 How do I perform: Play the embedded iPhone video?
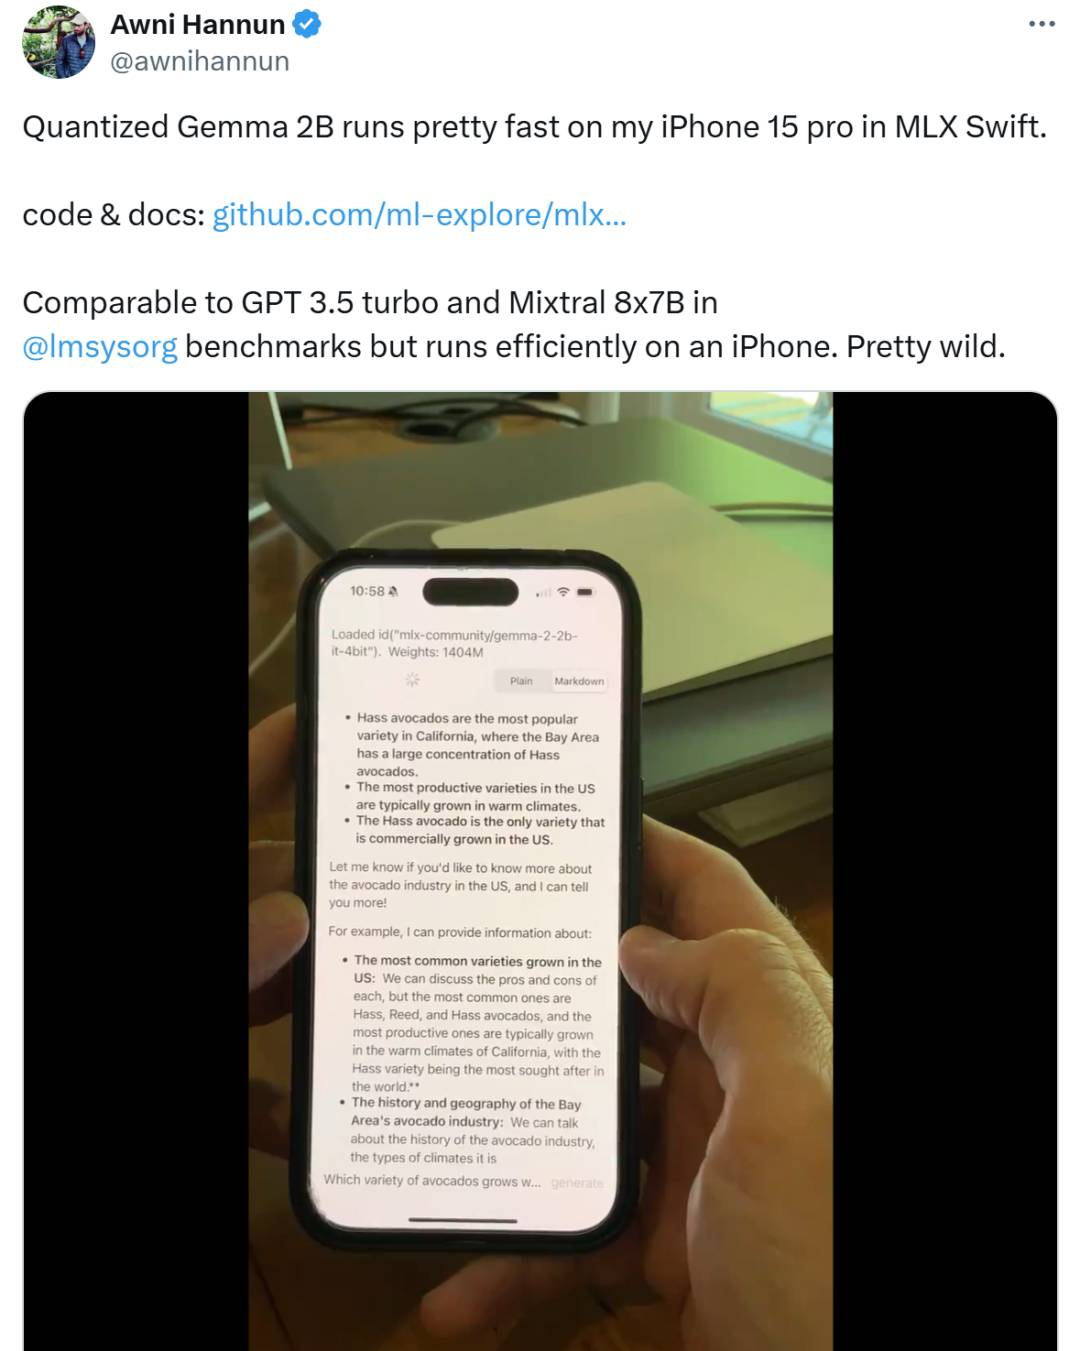click(x=540, y=870)
